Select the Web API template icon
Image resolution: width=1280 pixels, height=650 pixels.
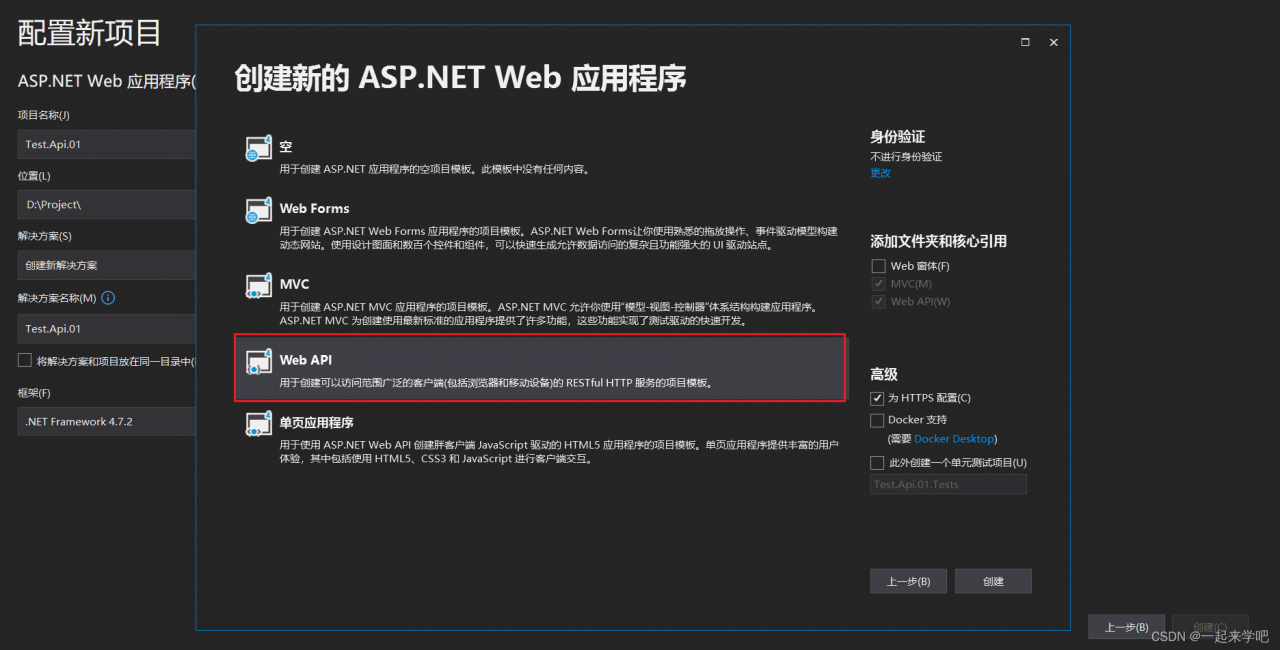[x=259, y=361]
